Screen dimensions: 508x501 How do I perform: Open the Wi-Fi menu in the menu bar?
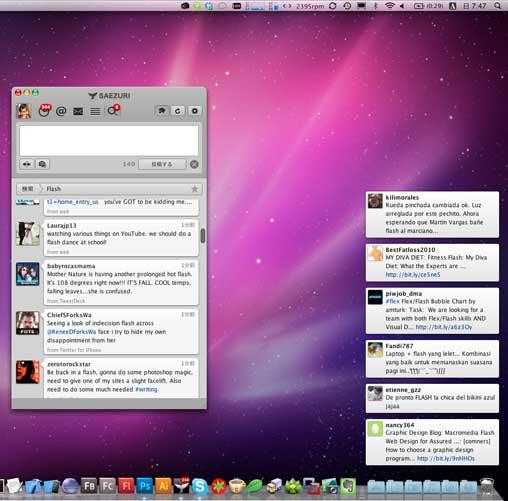[390, 6]
